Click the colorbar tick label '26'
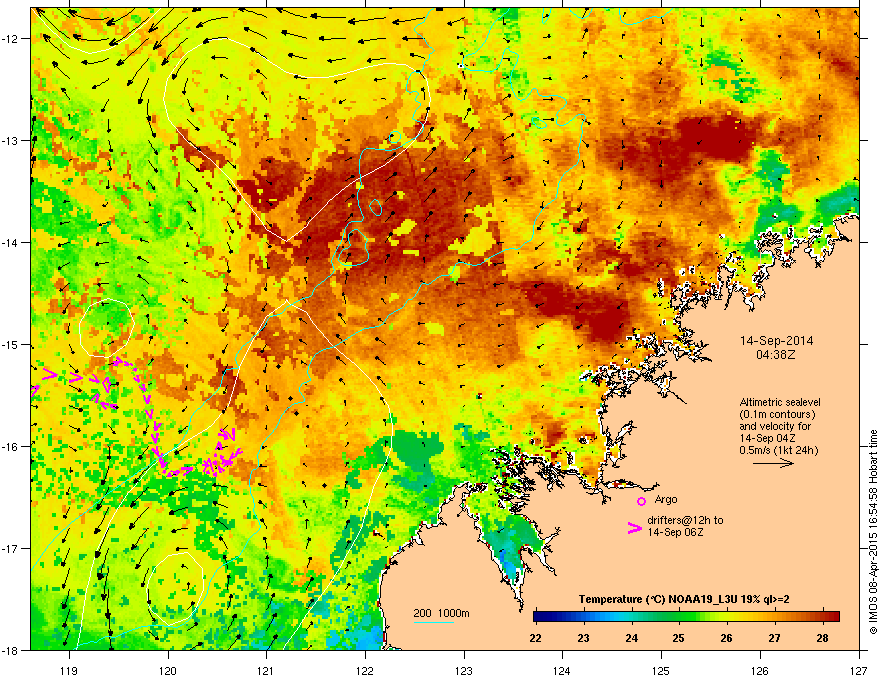The height and width of the screenshot is (680, 880). [726, 638]
